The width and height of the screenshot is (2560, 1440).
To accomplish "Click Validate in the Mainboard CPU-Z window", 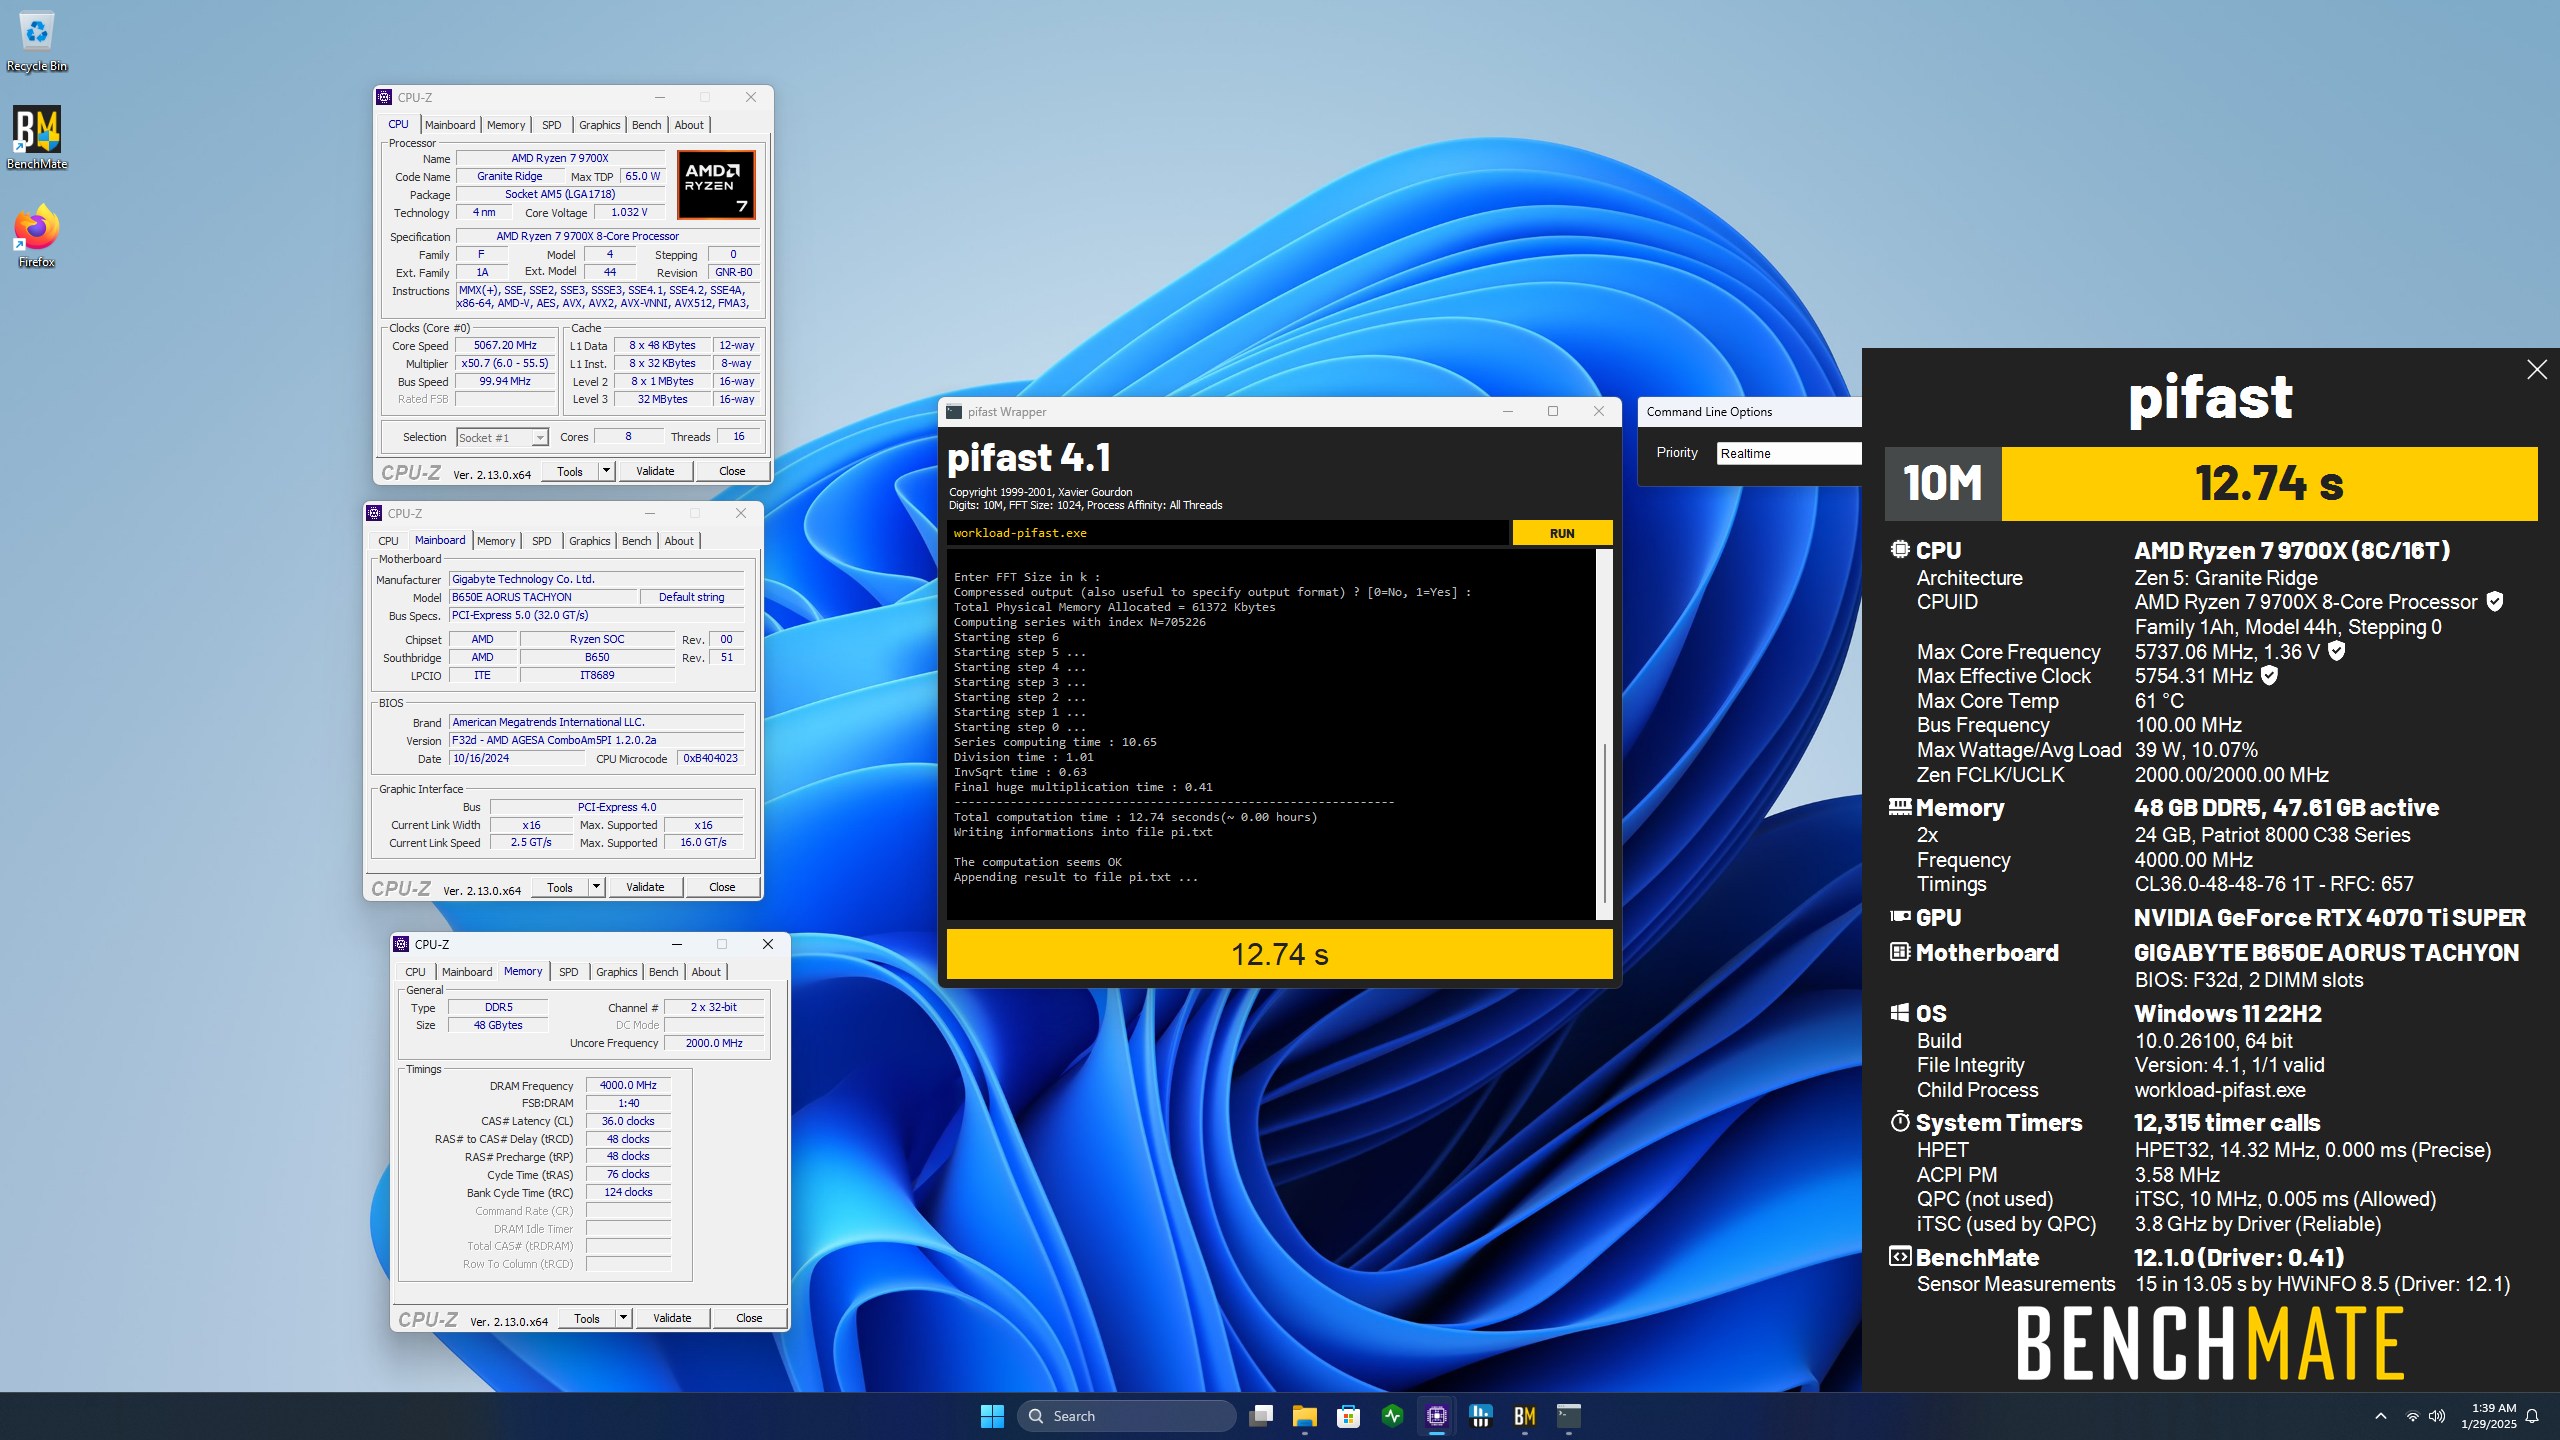I will (645, 887).
